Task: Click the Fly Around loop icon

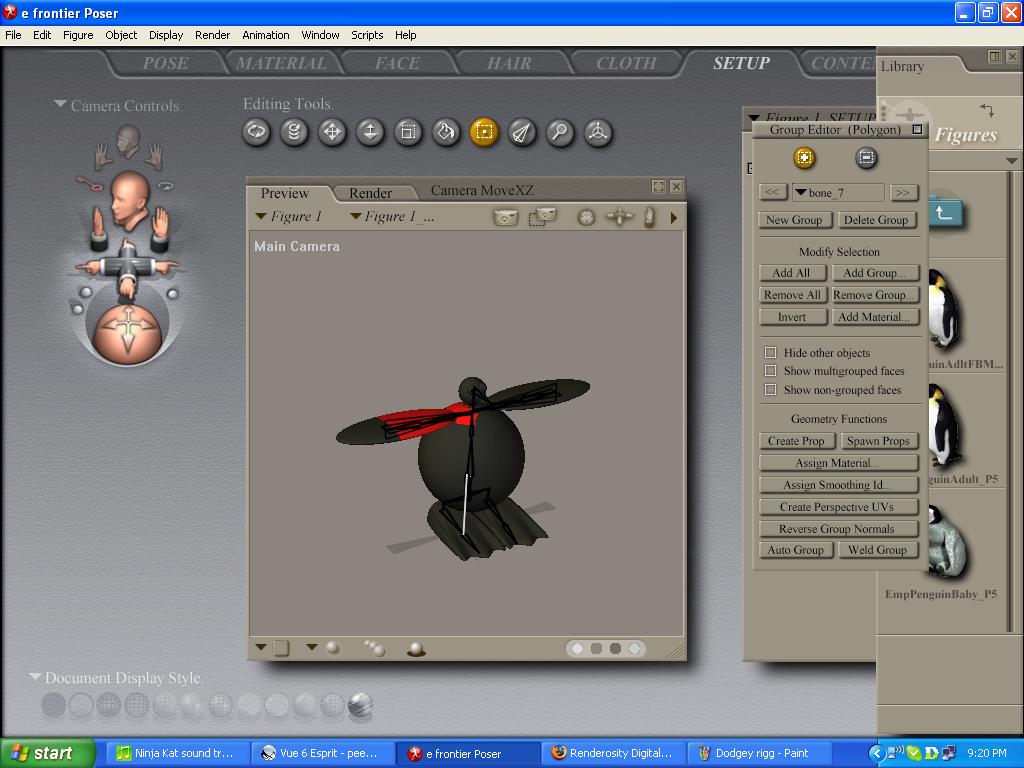Action: pos(166,186)
